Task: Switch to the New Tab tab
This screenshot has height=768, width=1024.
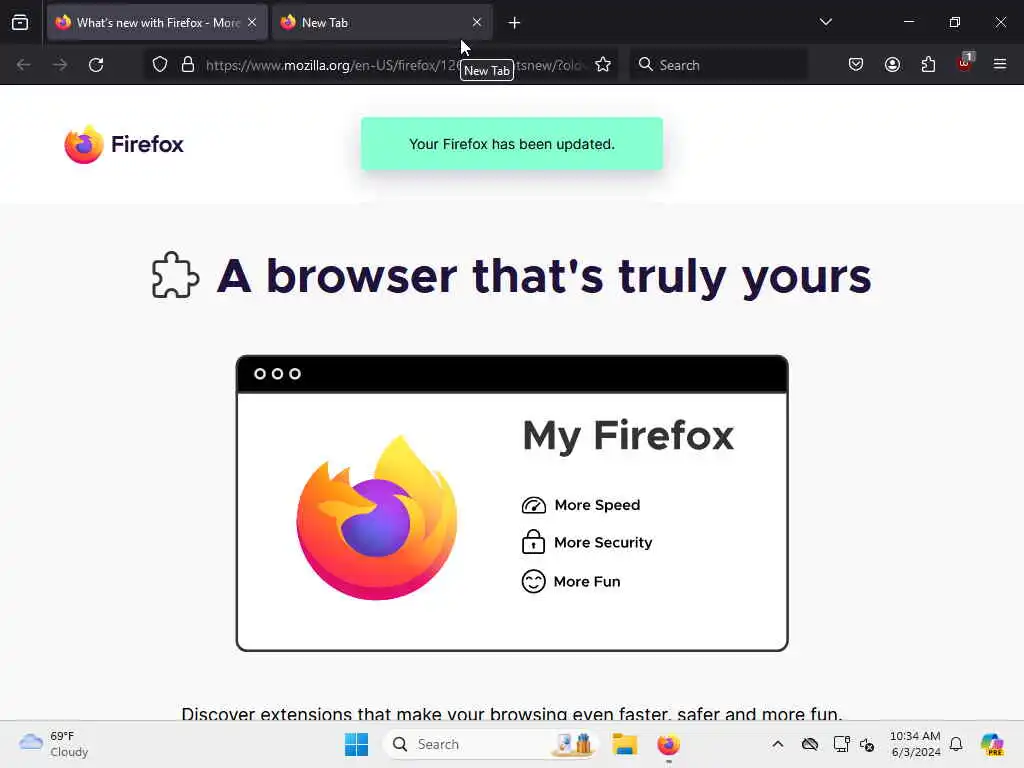Action: pyautogui.click(x=382, y=22)
